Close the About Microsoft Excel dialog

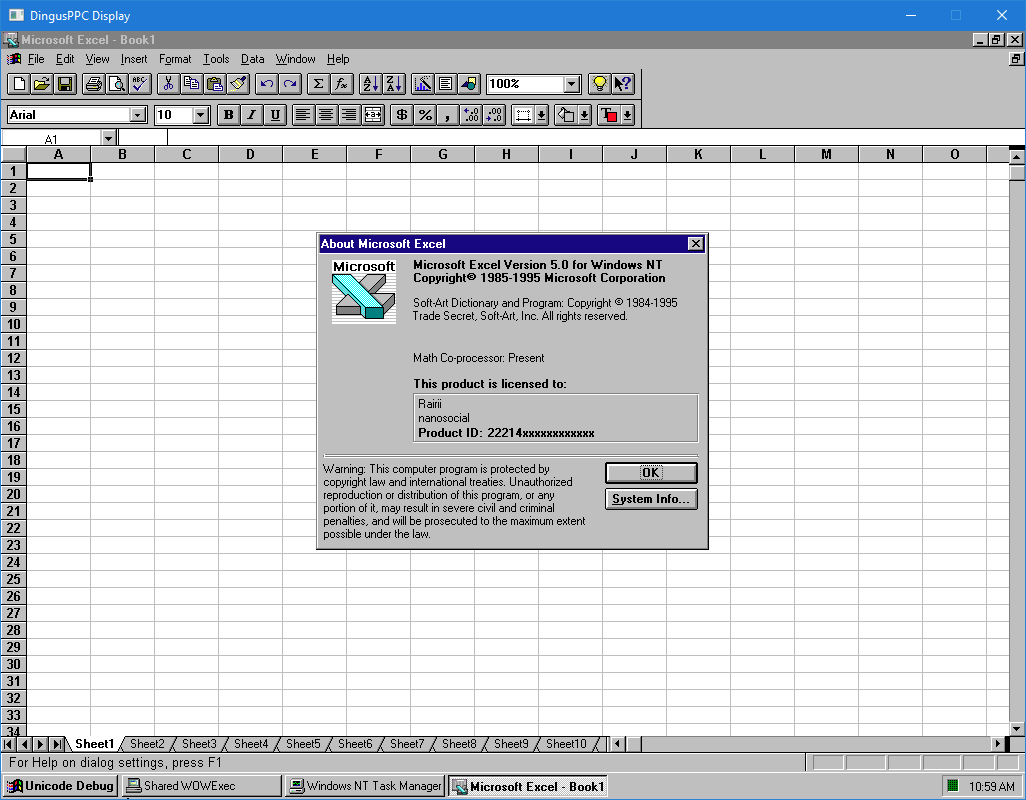(696, 244)
